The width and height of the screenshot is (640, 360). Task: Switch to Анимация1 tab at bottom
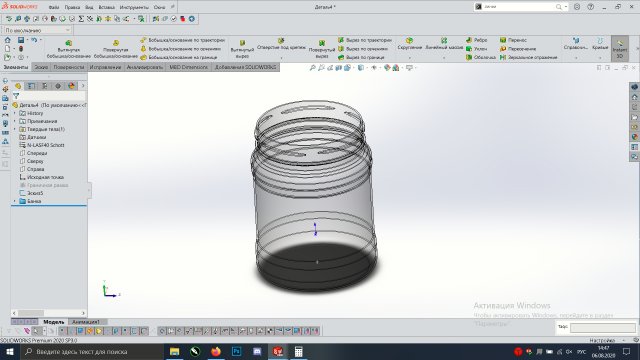pyautogui.click(x=86, y=322)
